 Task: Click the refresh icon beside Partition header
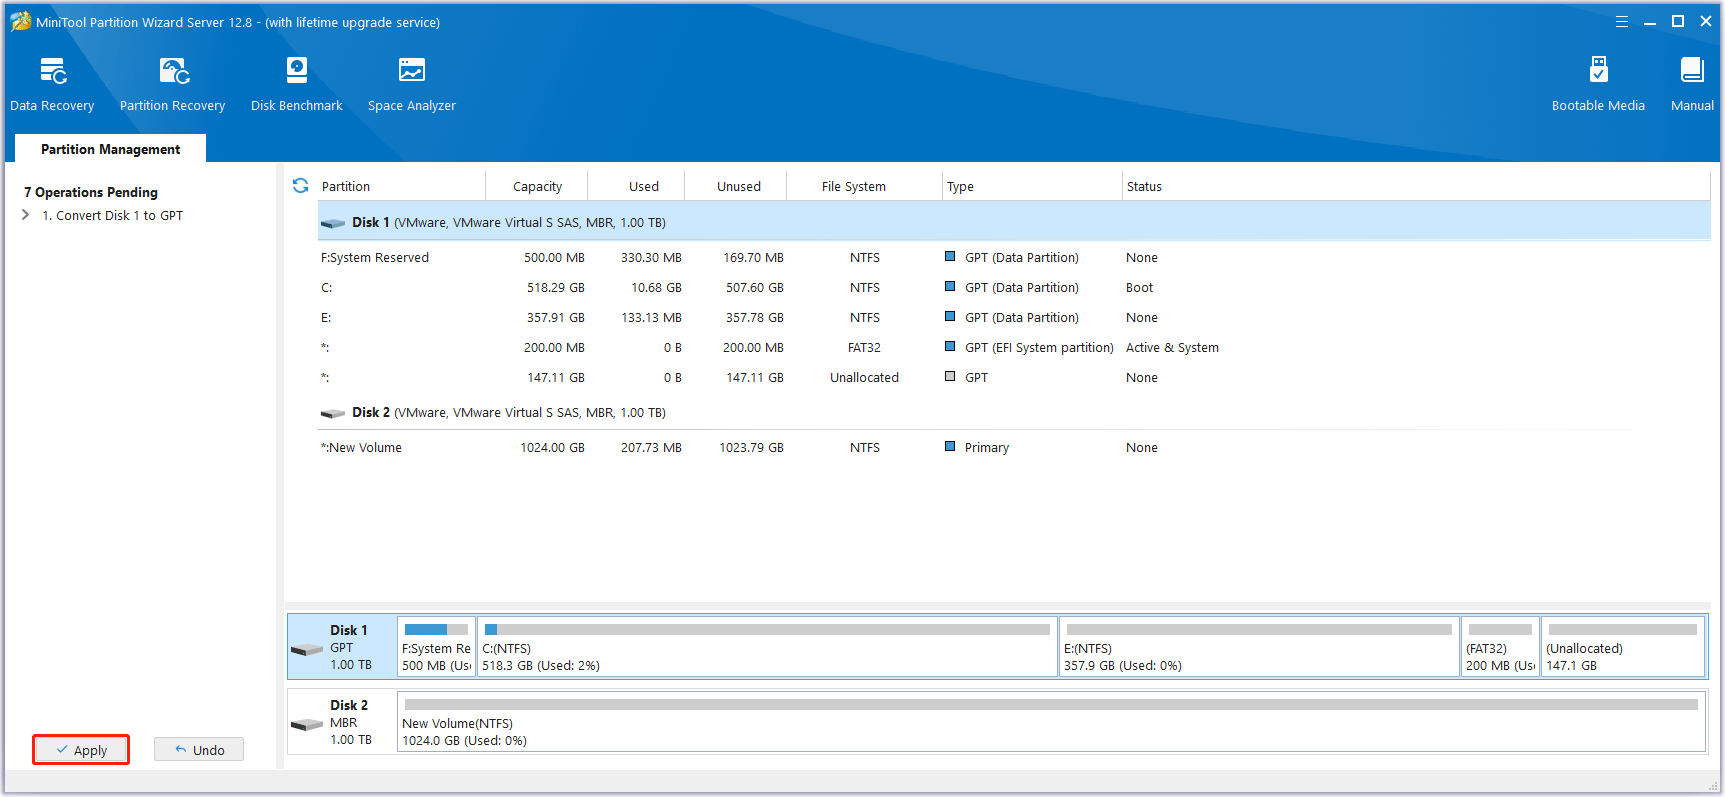(x=300, y=186)
